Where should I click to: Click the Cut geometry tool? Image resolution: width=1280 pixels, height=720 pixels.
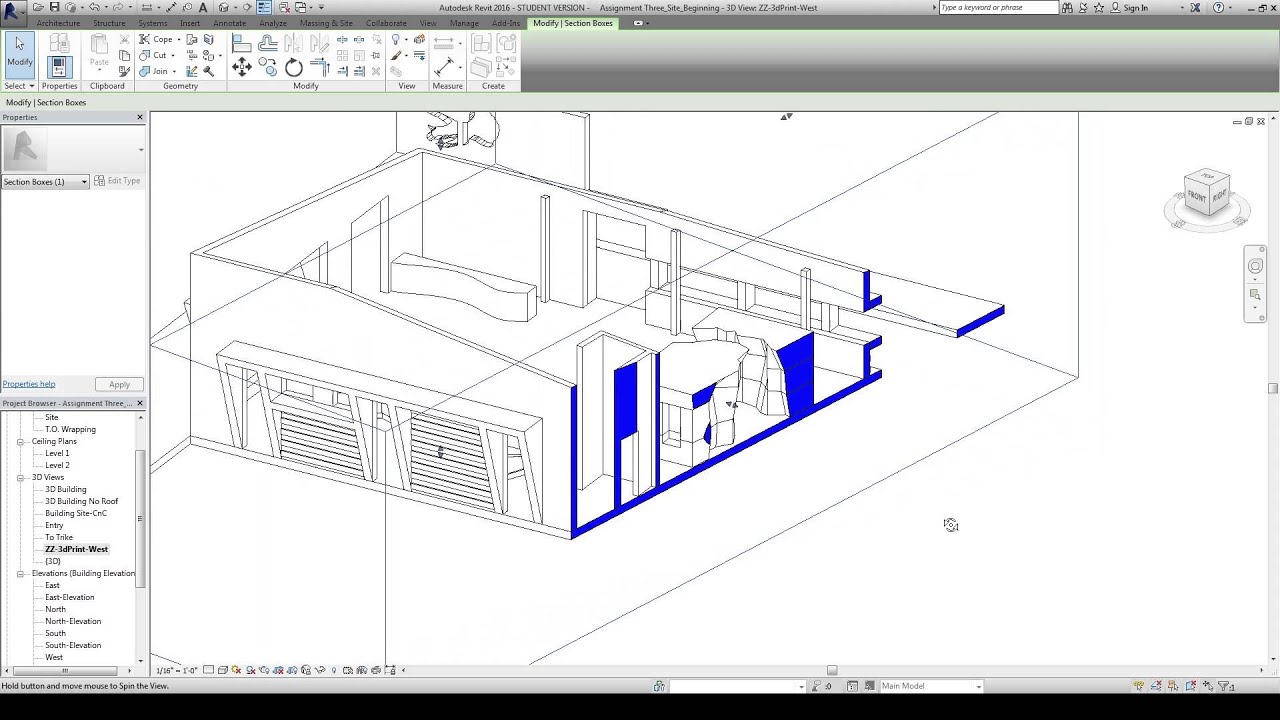coord(154,55)
